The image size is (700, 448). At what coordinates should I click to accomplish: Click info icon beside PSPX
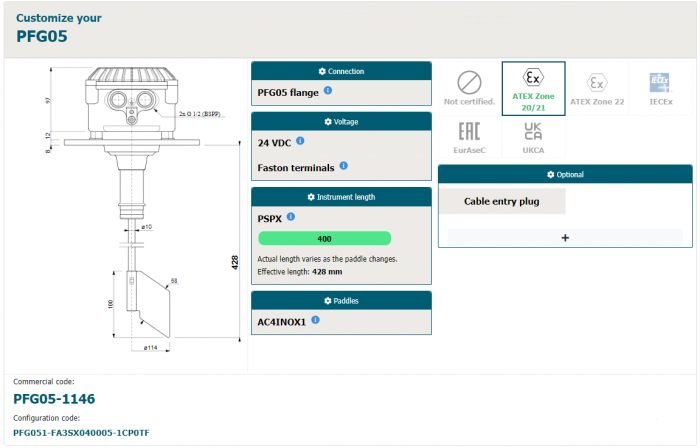pos(291,216)
